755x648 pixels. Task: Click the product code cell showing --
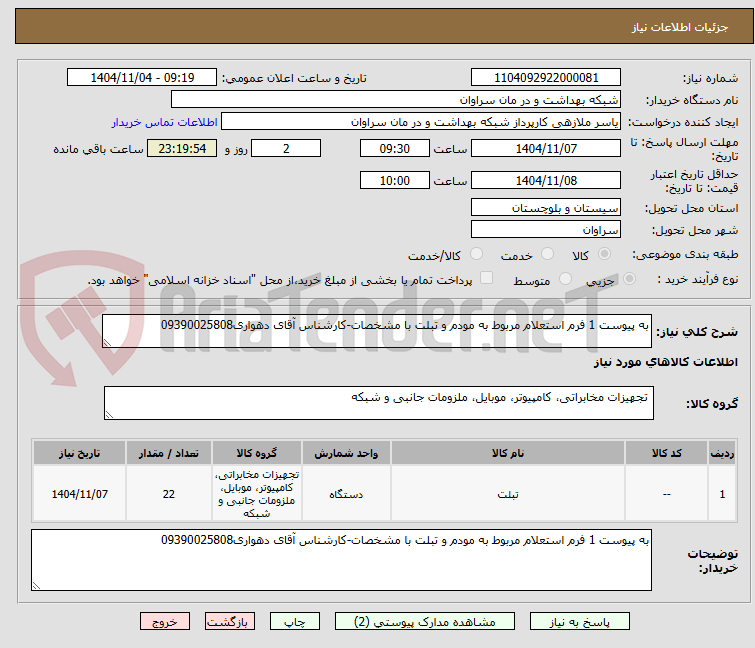666,494
